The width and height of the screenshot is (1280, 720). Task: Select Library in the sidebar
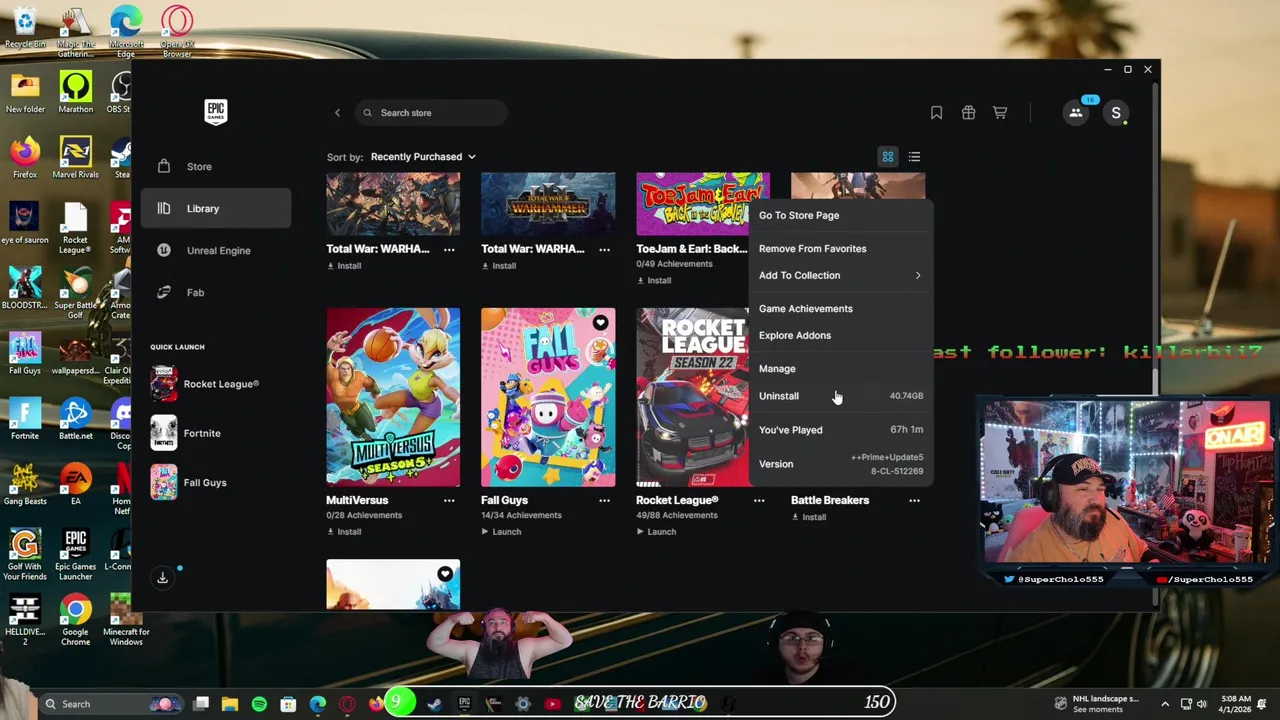216,208
